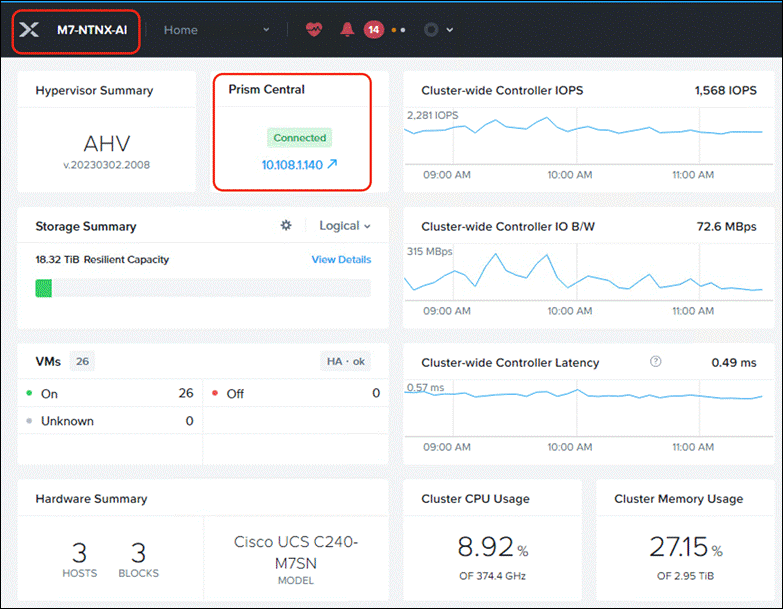Open the cluster health heart icon
Screen dimensions: 783x609
[314, 30]
